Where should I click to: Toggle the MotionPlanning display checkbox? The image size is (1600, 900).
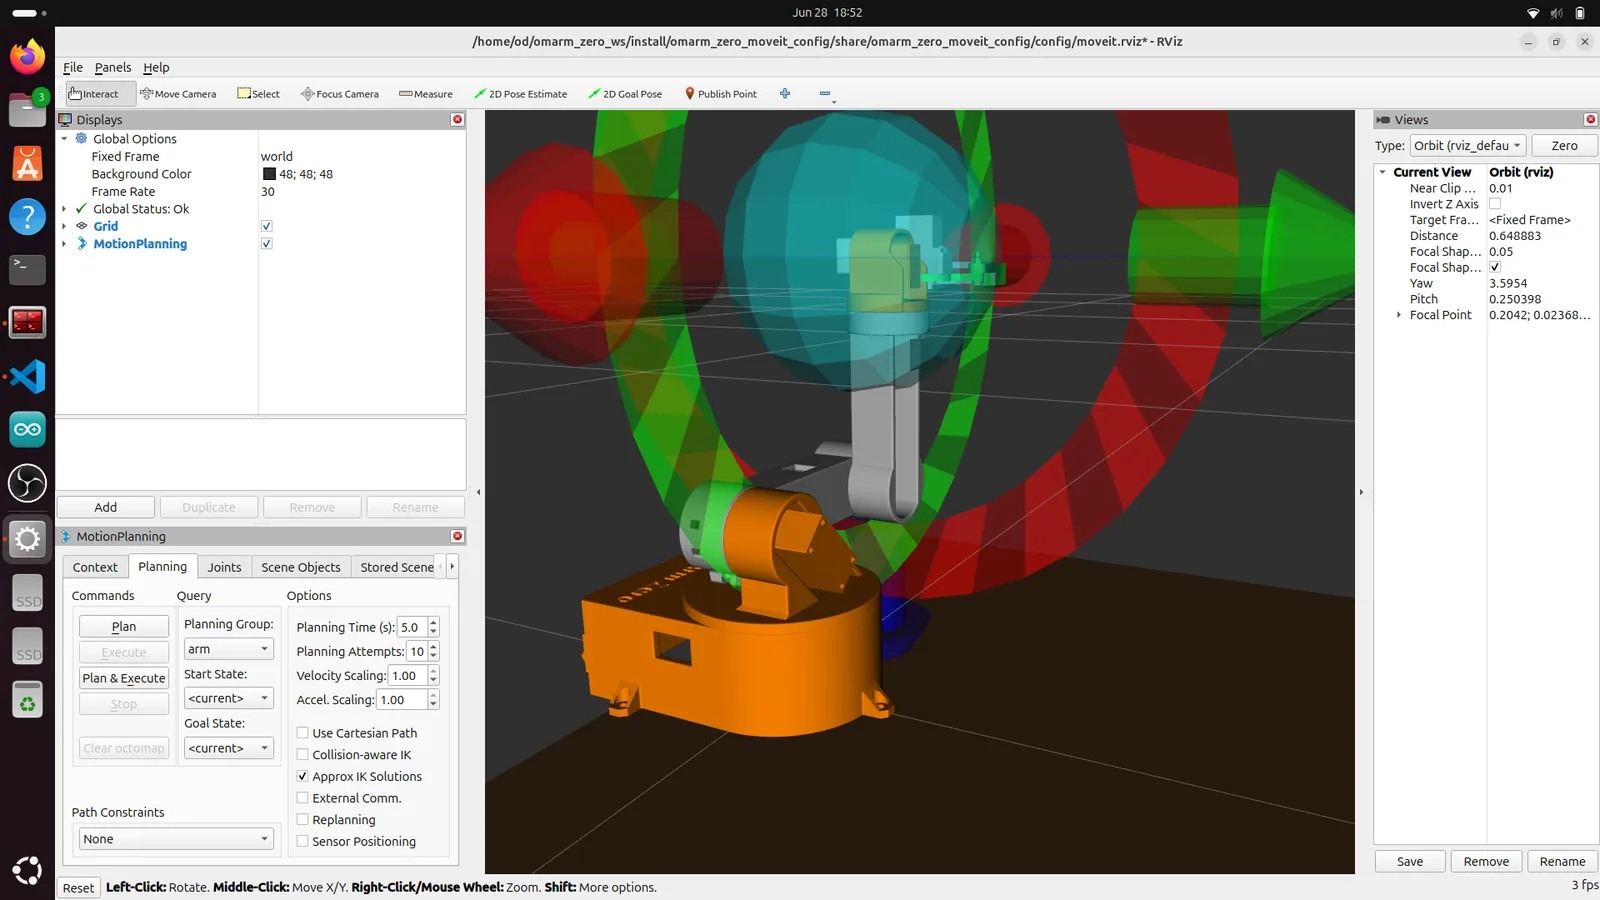[267, 244]
